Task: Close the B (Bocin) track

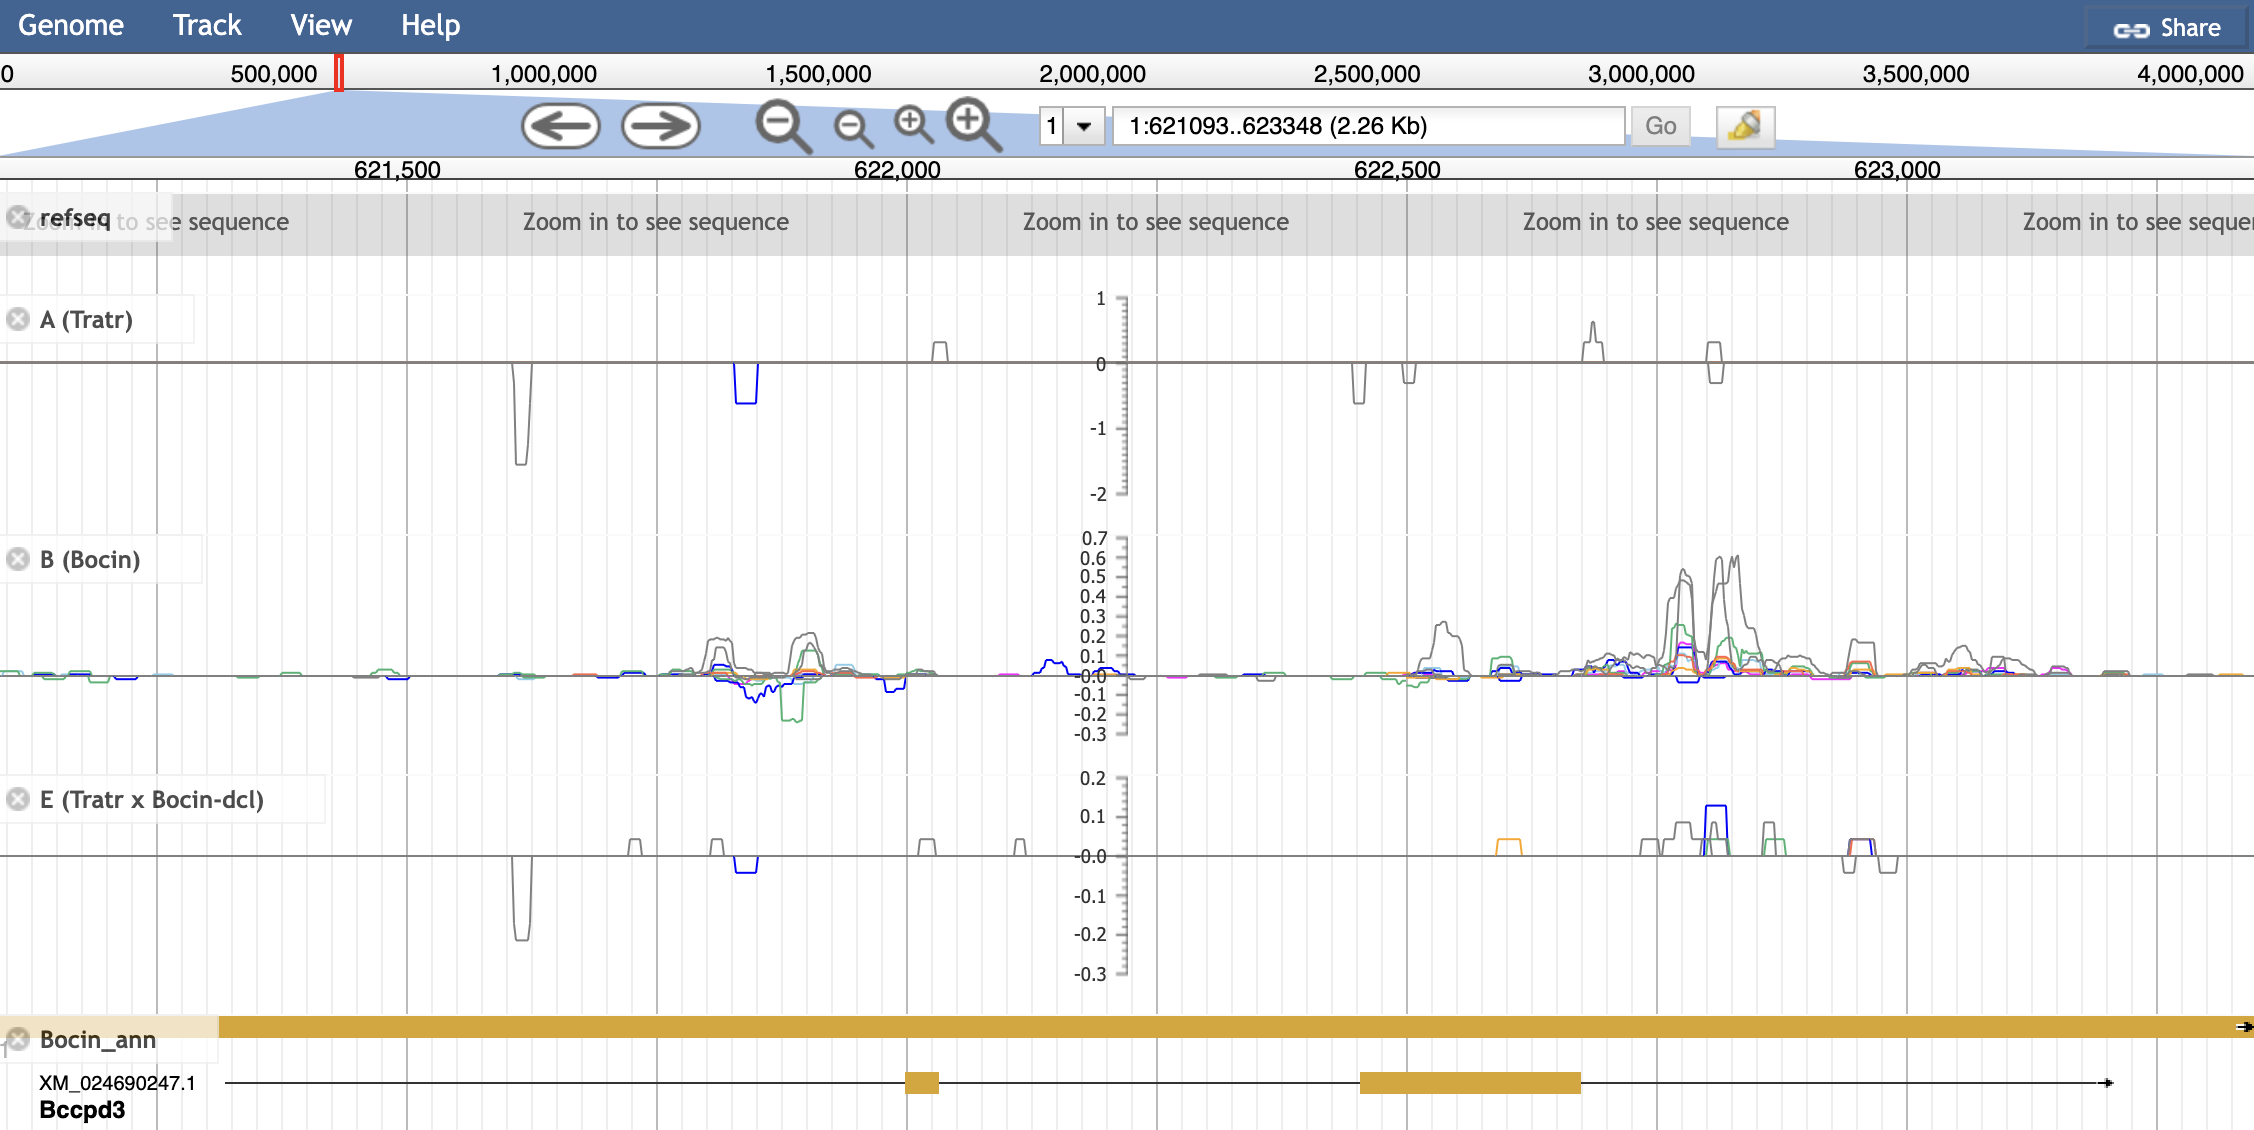Action: [x=18, y=560]
